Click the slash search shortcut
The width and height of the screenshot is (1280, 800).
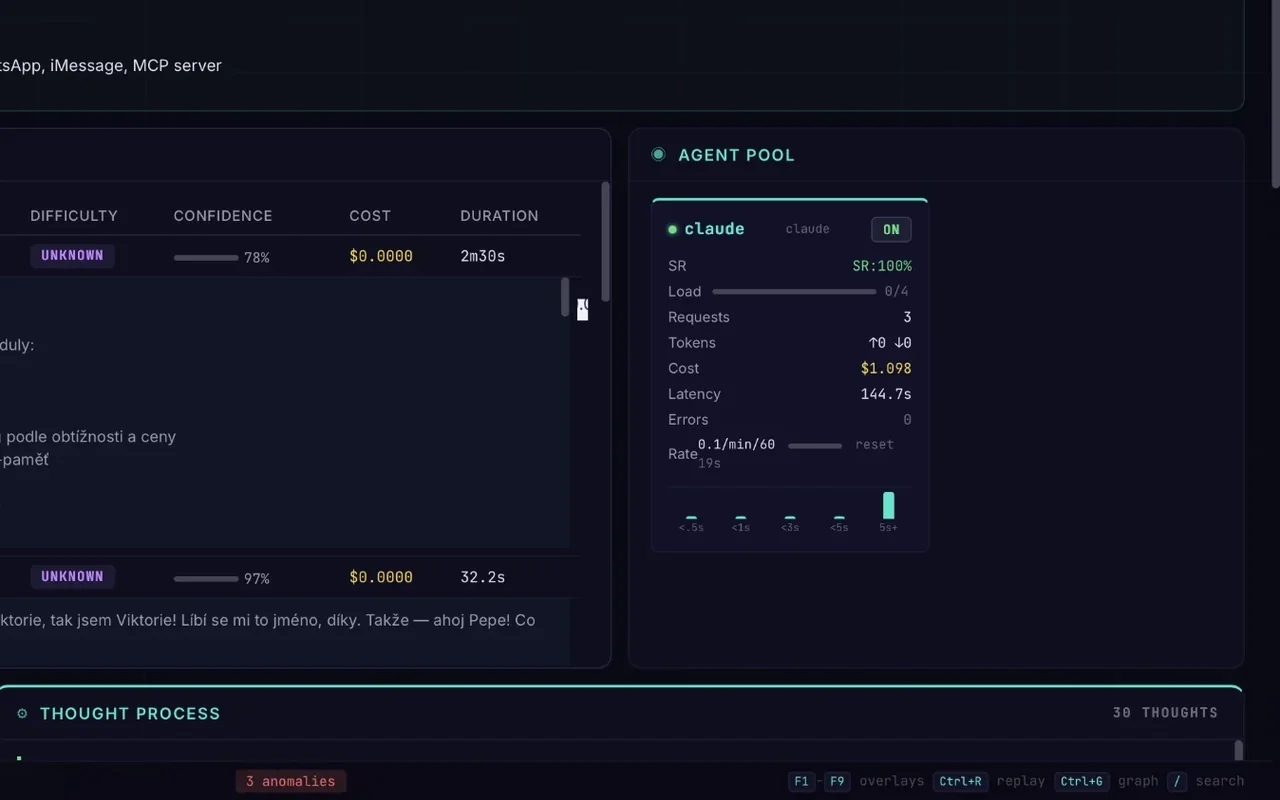1177,781
